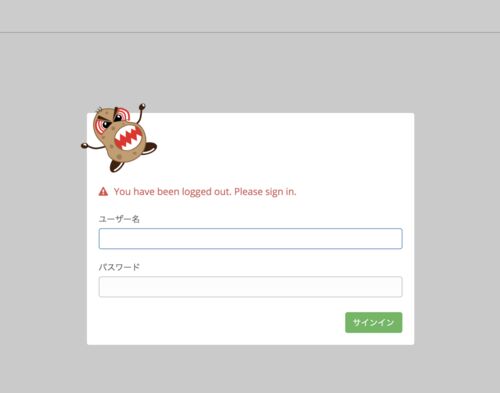
Task: Click the "You have been logged out" message
Action: click(x=172, y=192)
